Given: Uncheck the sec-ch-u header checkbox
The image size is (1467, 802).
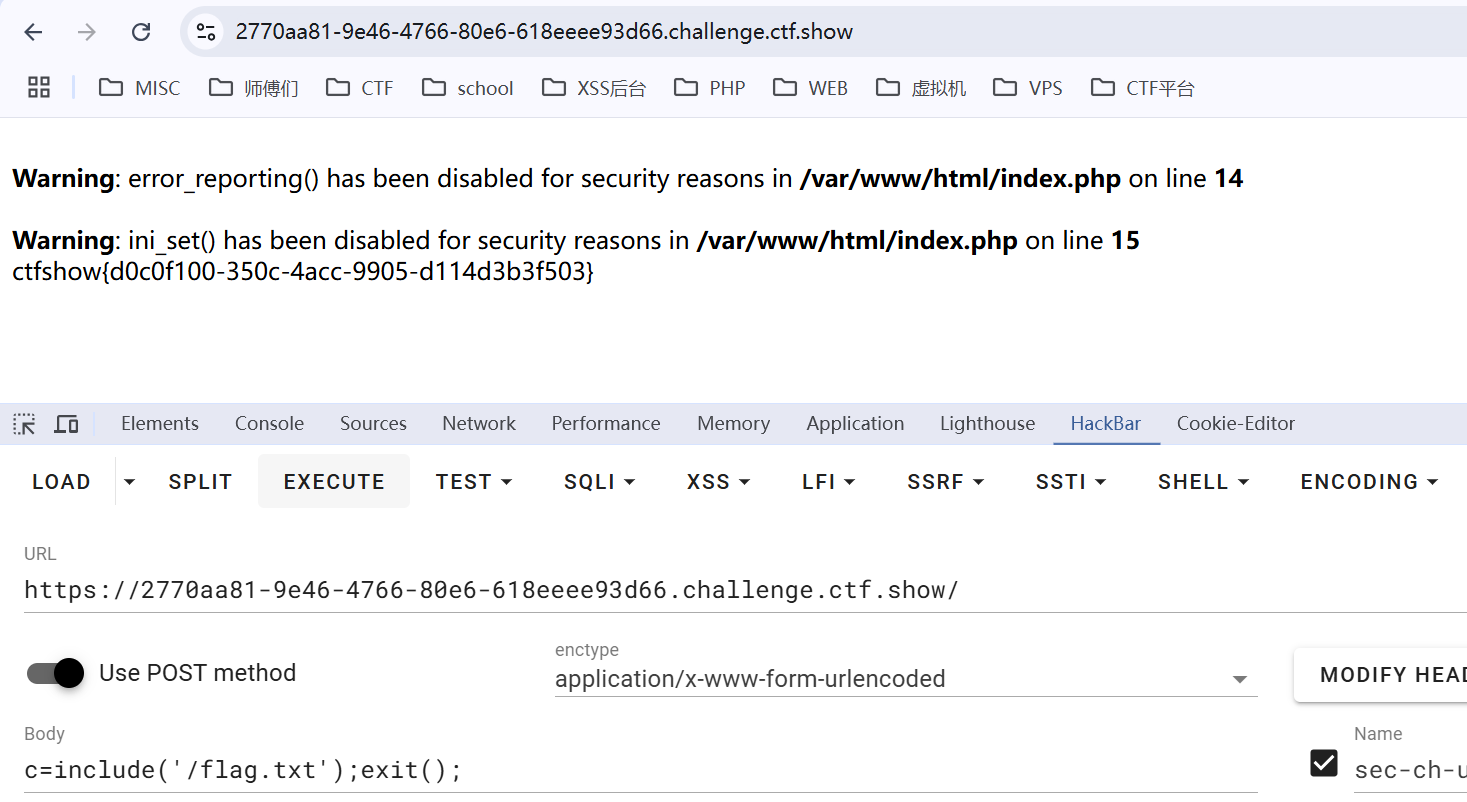Looking at the screenshot, I should click(x=1323, y=763).
